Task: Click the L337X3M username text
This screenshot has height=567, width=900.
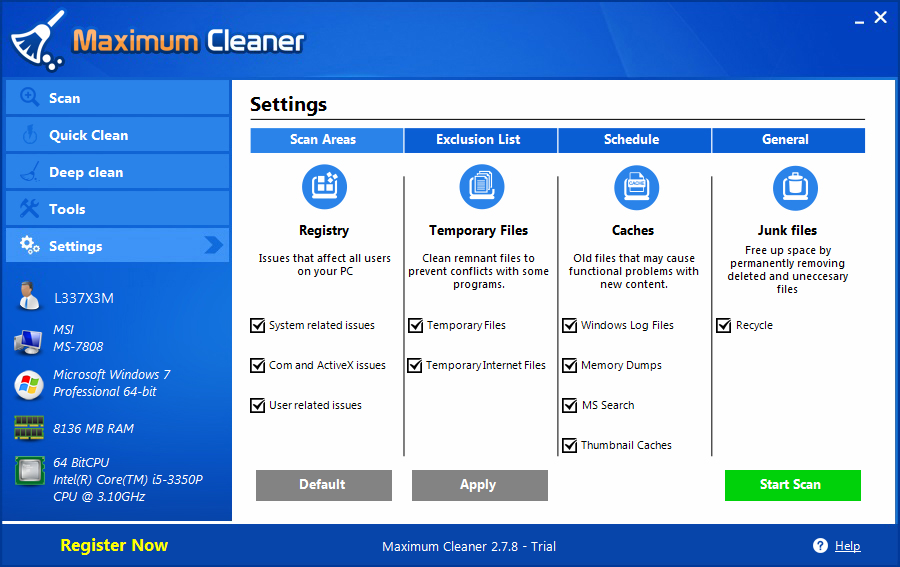Action: click(x=84, y=298)
